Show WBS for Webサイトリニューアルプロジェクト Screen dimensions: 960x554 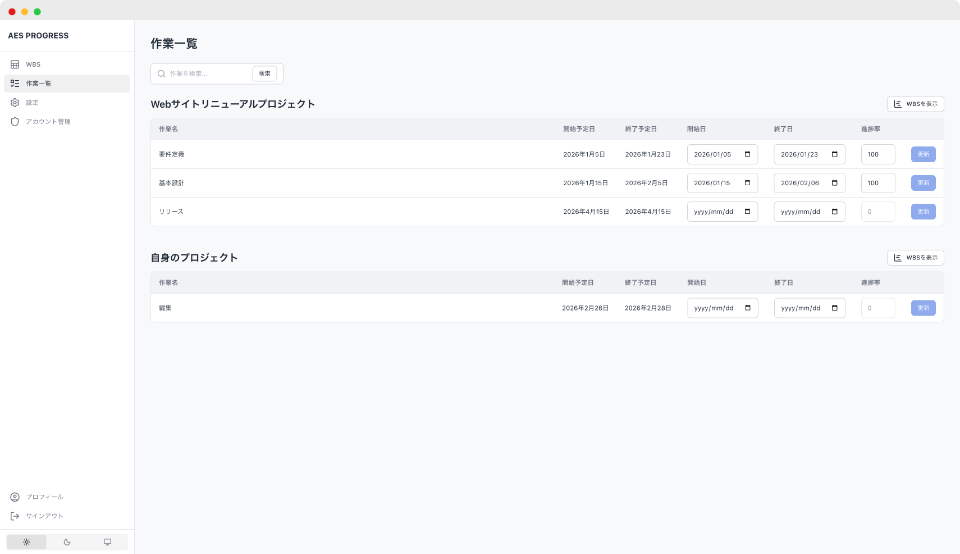click(915, 104)
